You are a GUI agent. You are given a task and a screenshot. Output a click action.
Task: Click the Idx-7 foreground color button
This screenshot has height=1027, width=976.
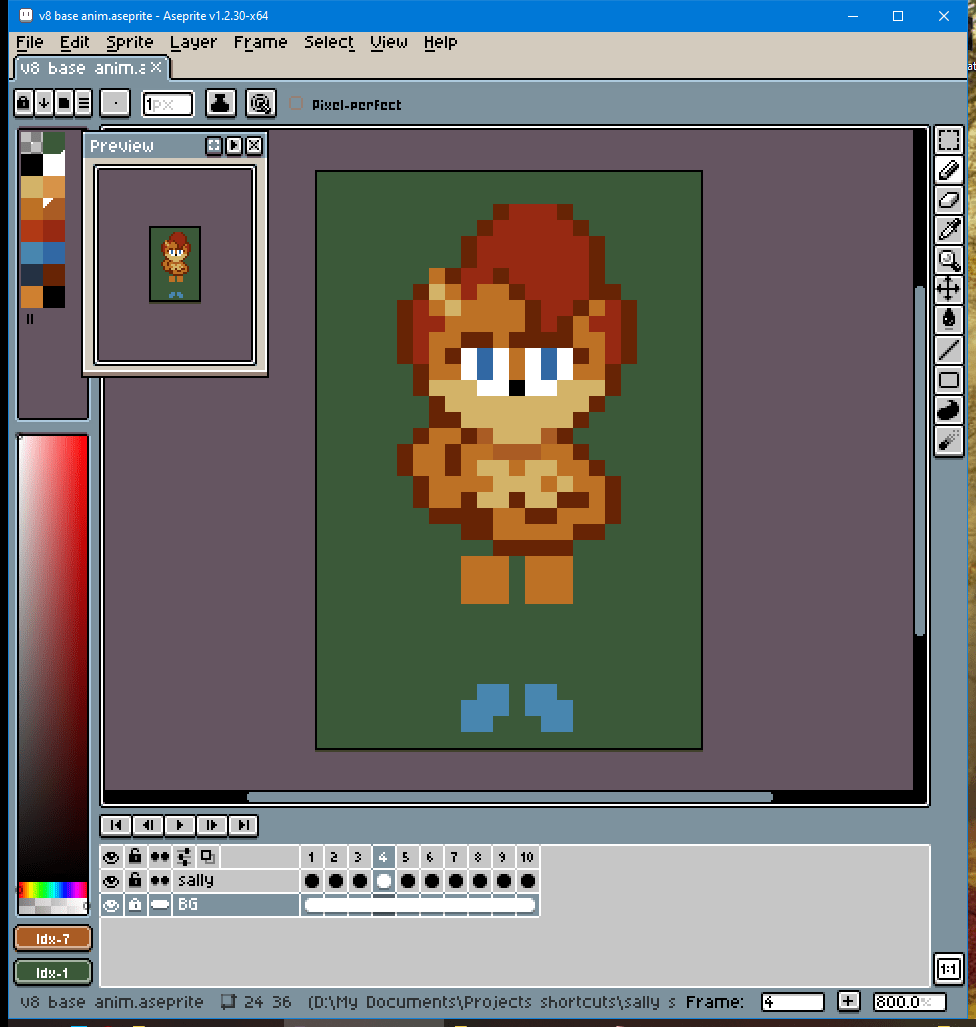(53, 938)
